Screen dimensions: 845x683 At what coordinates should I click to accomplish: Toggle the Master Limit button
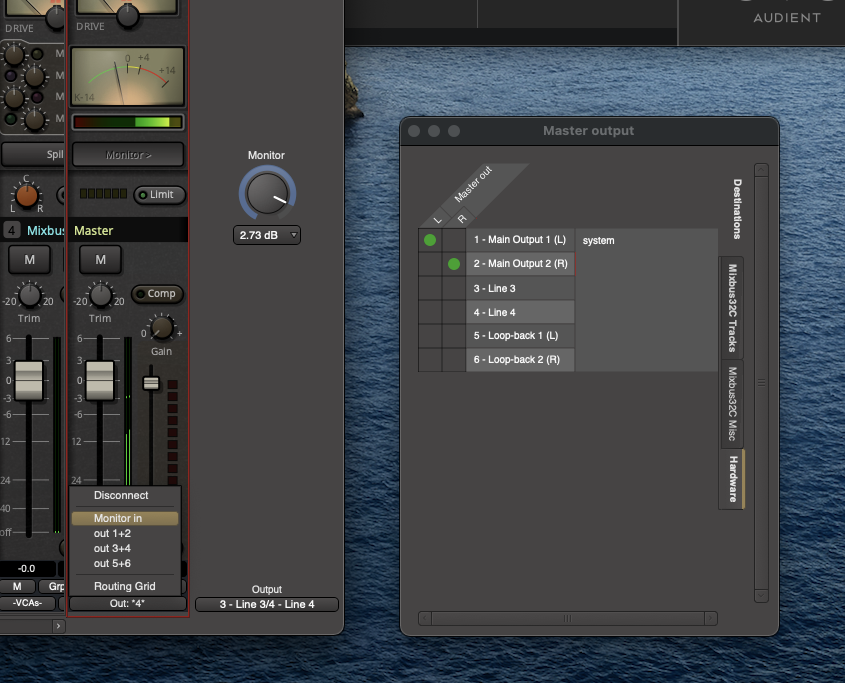160,195
